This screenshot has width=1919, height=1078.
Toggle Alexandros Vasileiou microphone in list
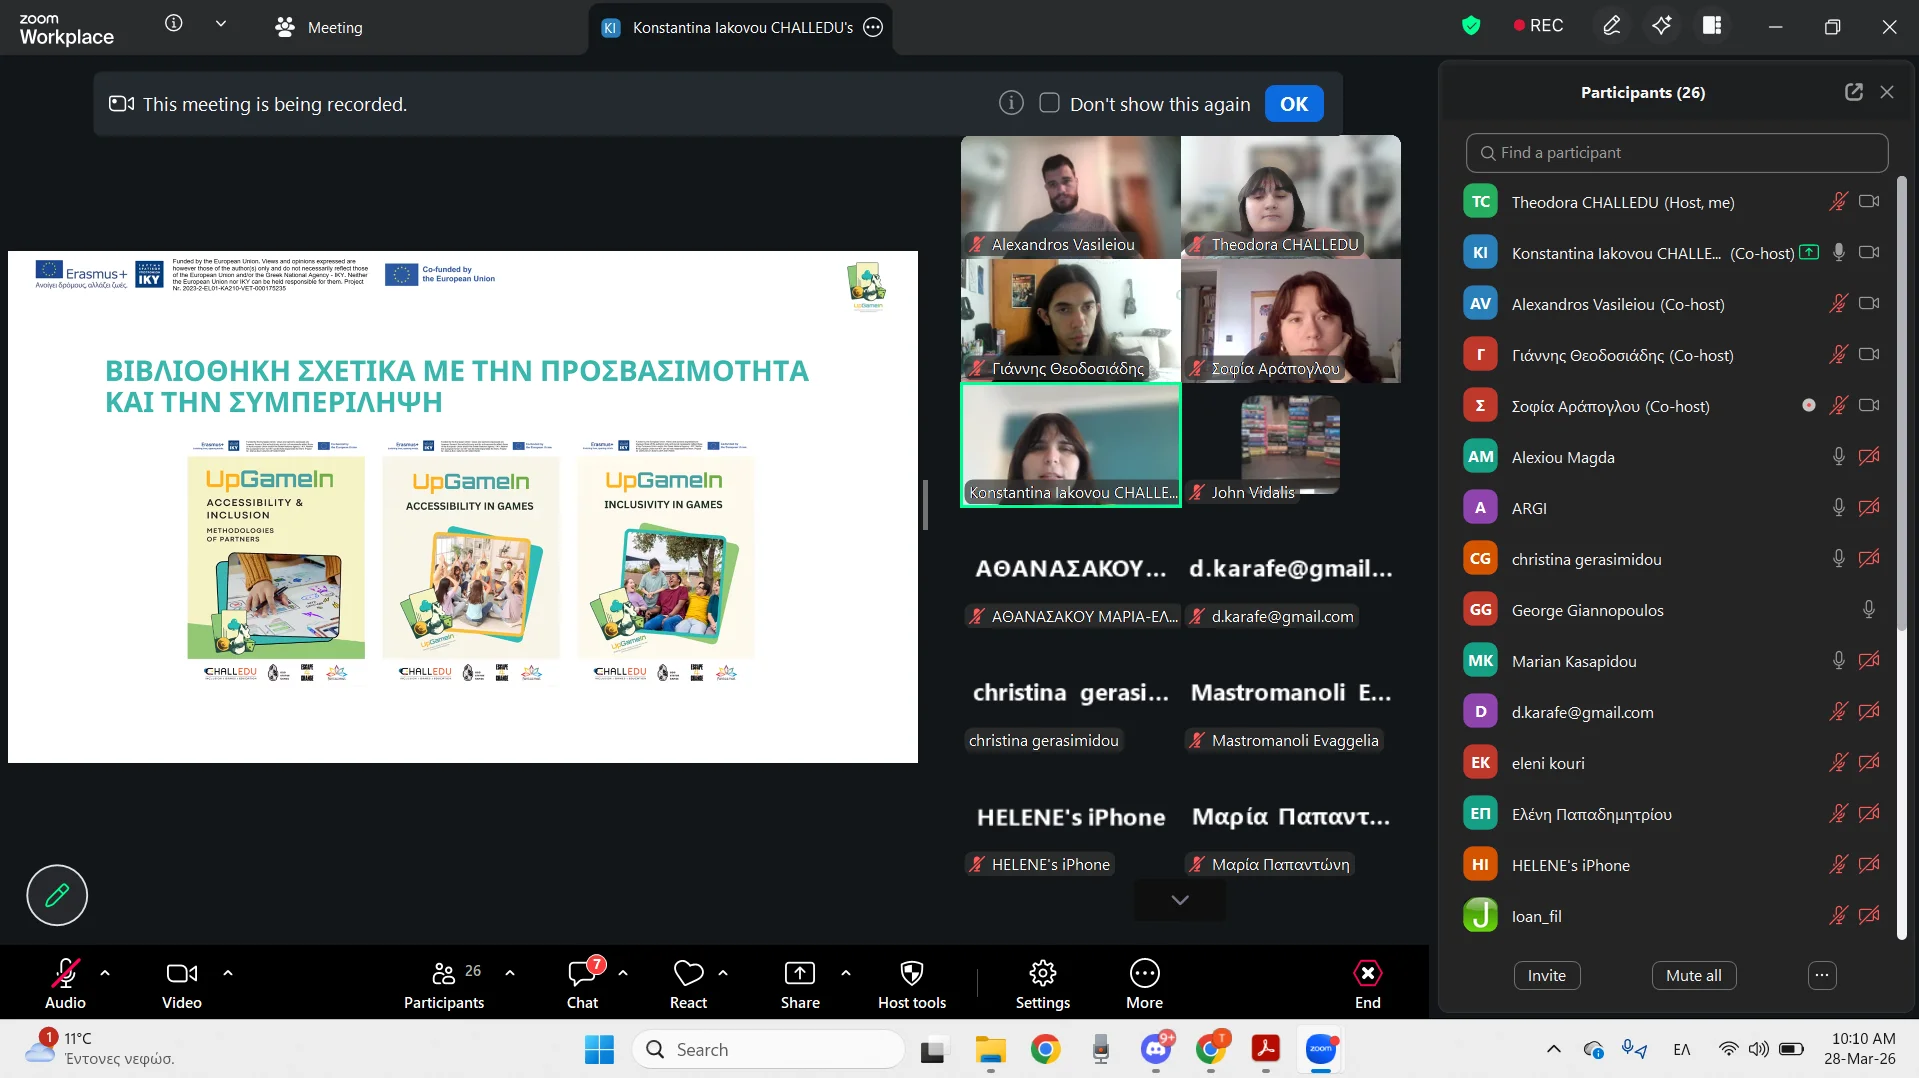click(x=1838, y=304)
